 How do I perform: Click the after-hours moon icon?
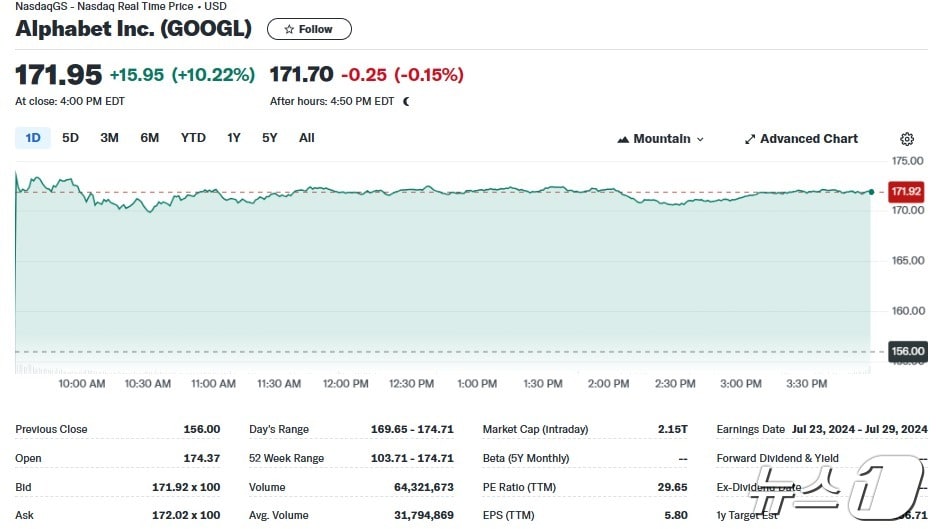pos(406,101)
